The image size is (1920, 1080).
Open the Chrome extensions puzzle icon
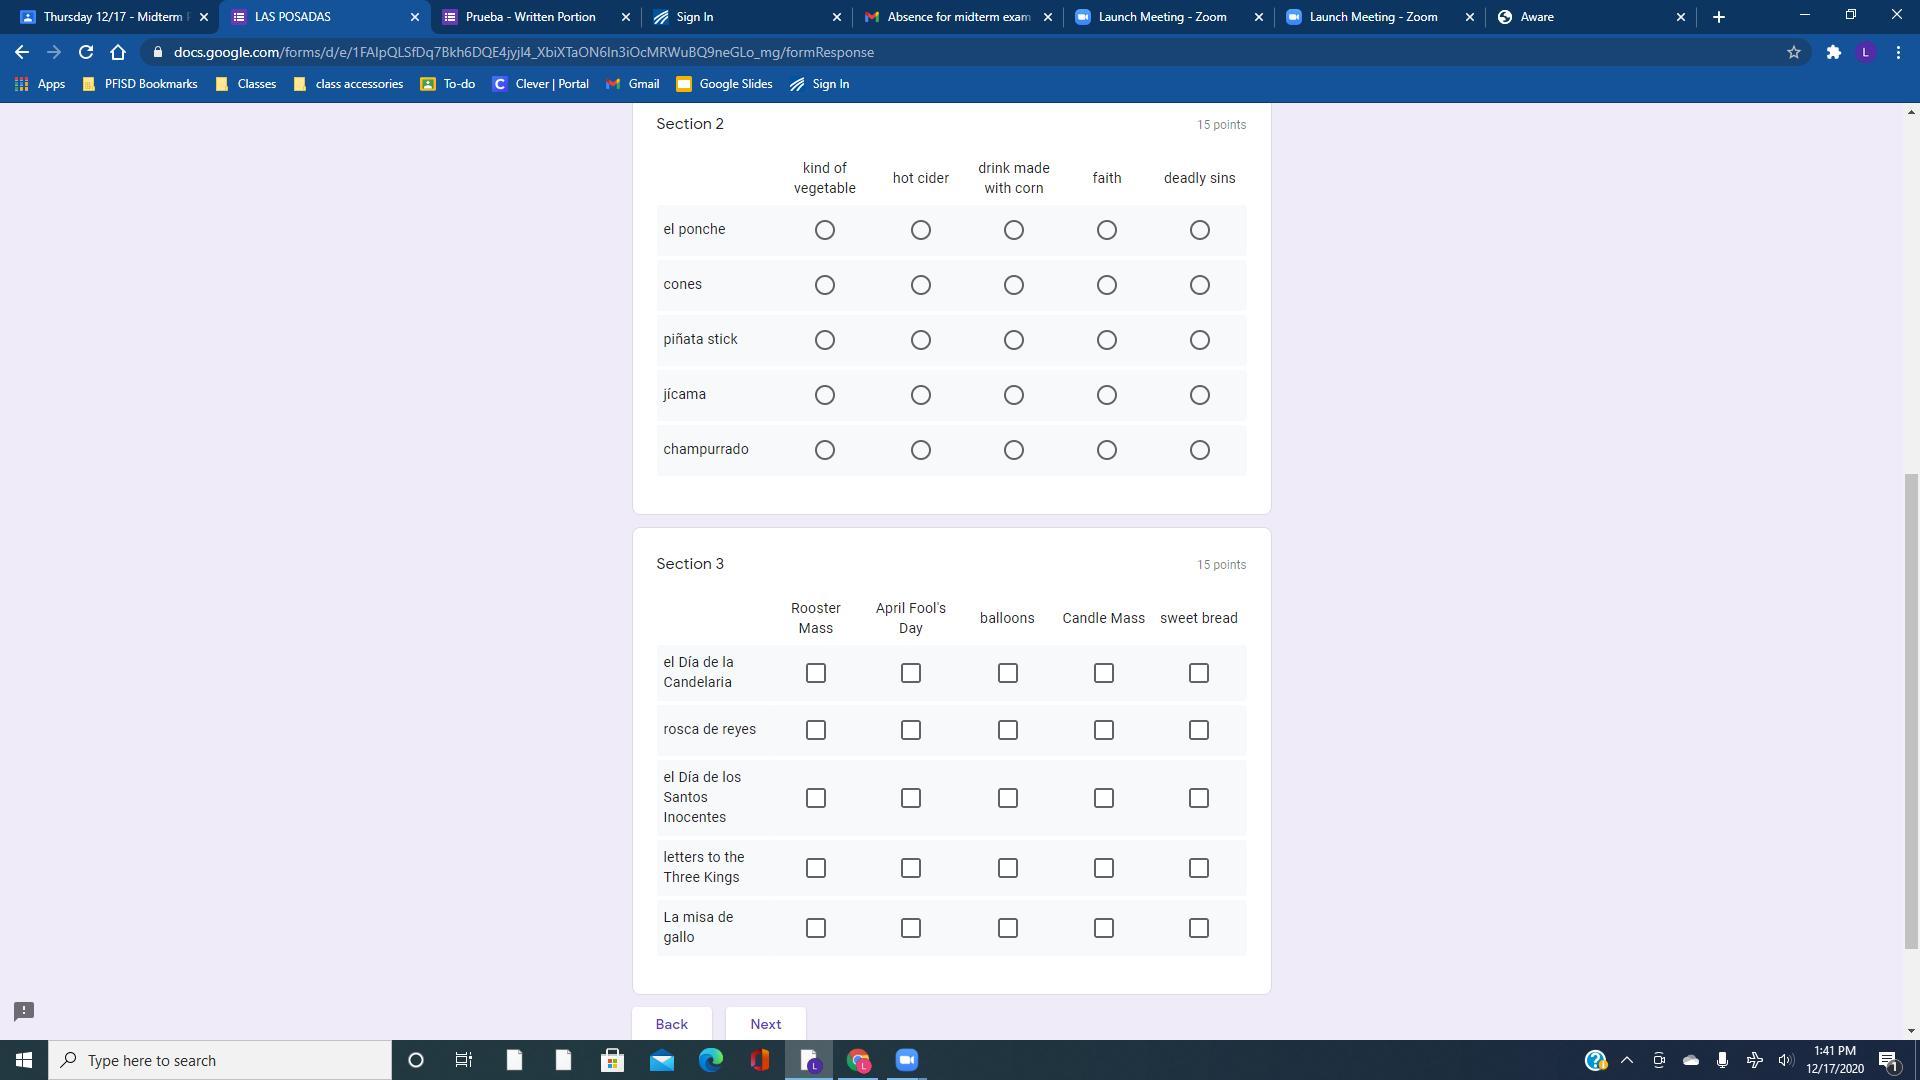click(x=1833, y=52)
